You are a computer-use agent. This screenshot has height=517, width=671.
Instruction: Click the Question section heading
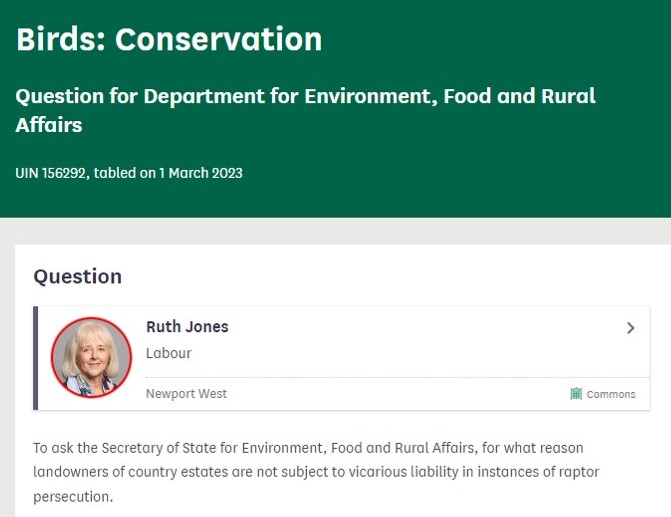(77, 276)
